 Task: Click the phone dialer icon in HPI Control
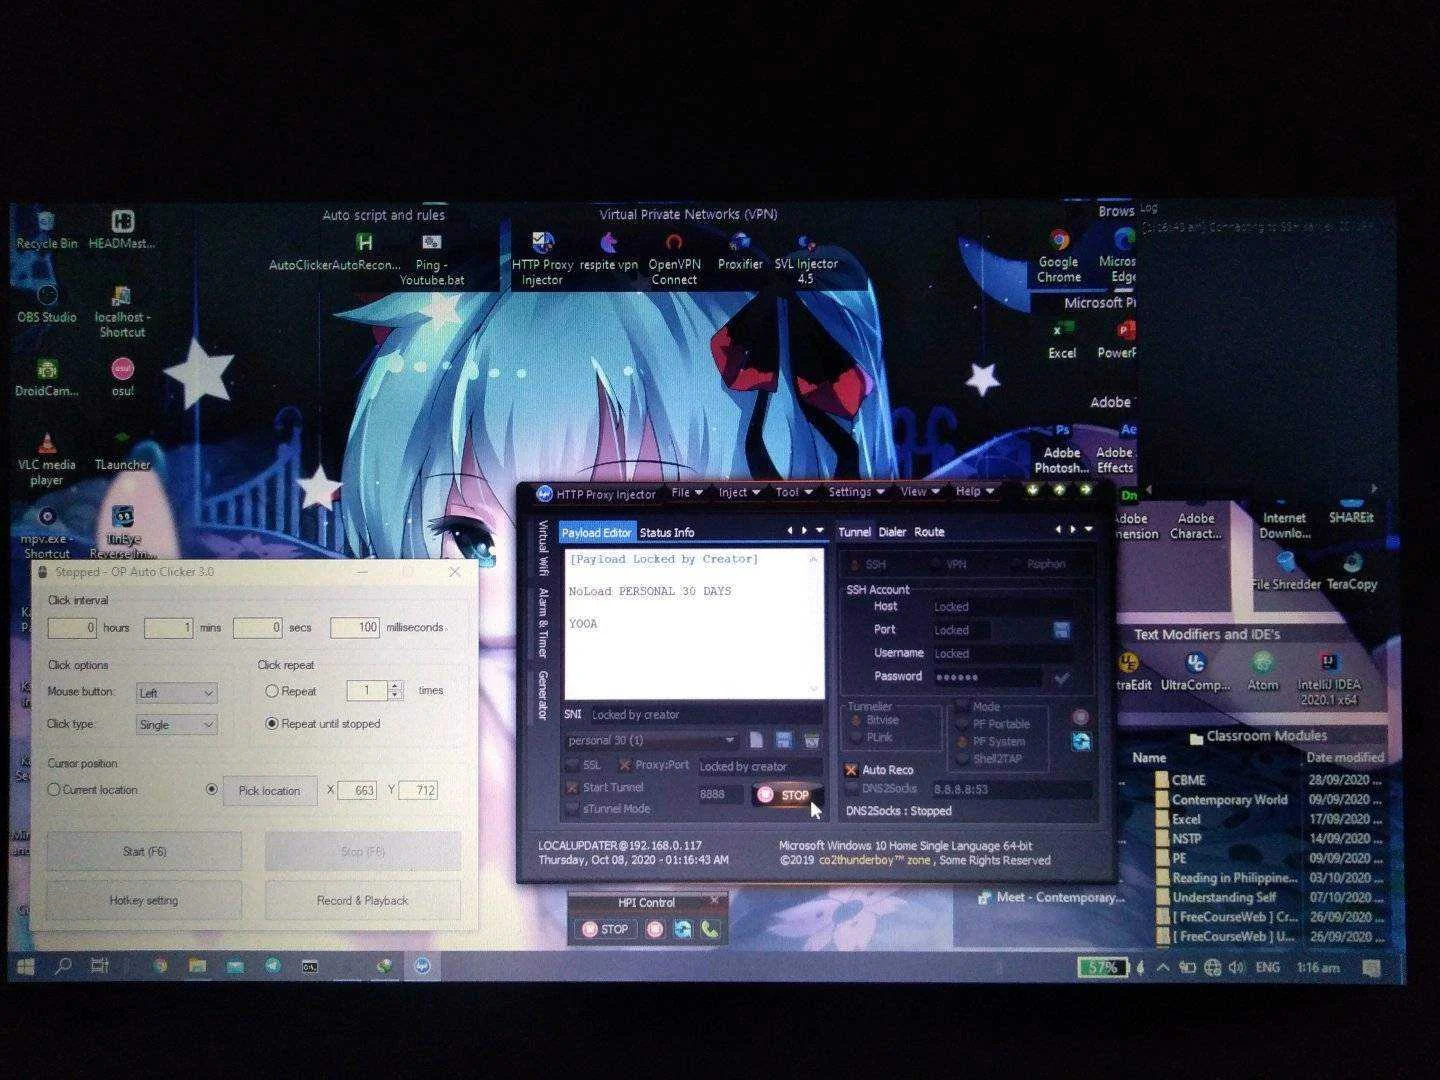point(709,929)
